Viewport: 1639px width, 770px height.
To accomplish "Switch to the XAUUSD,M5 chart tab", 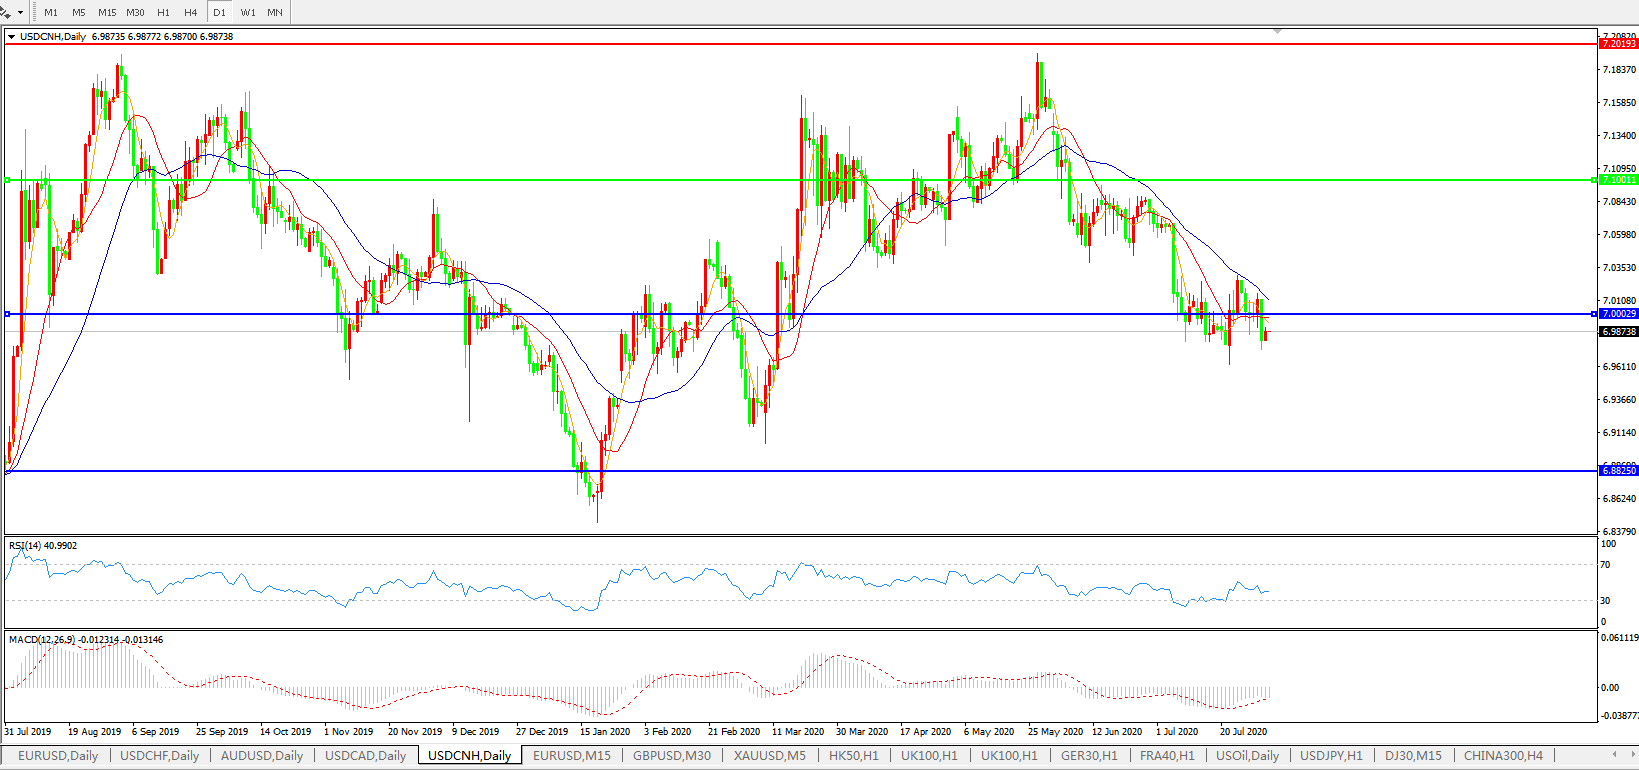I will pyautogui.click(x=769, y=756).
